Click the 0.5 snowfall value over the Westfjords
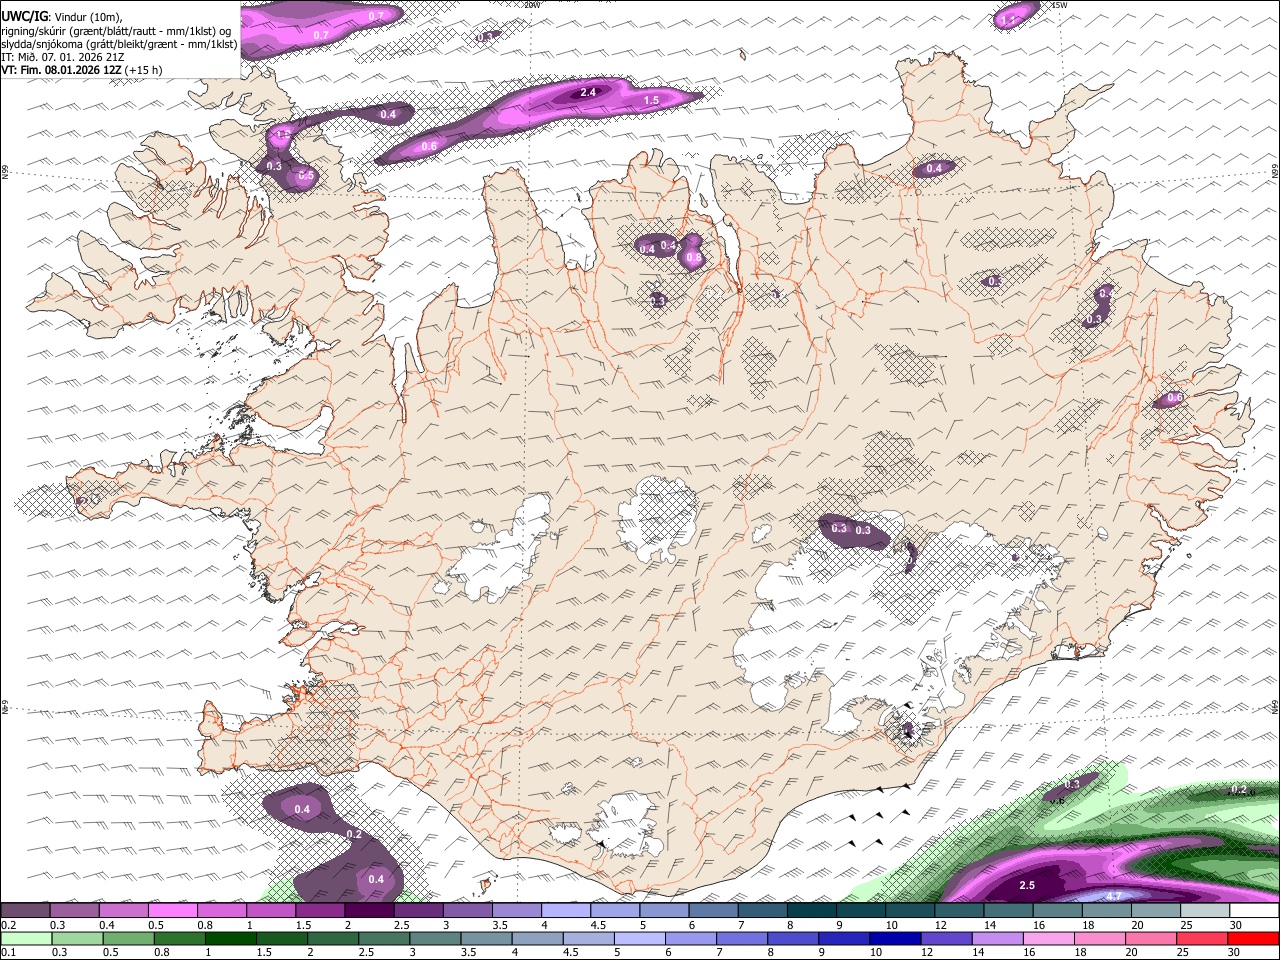 (306, 176)
